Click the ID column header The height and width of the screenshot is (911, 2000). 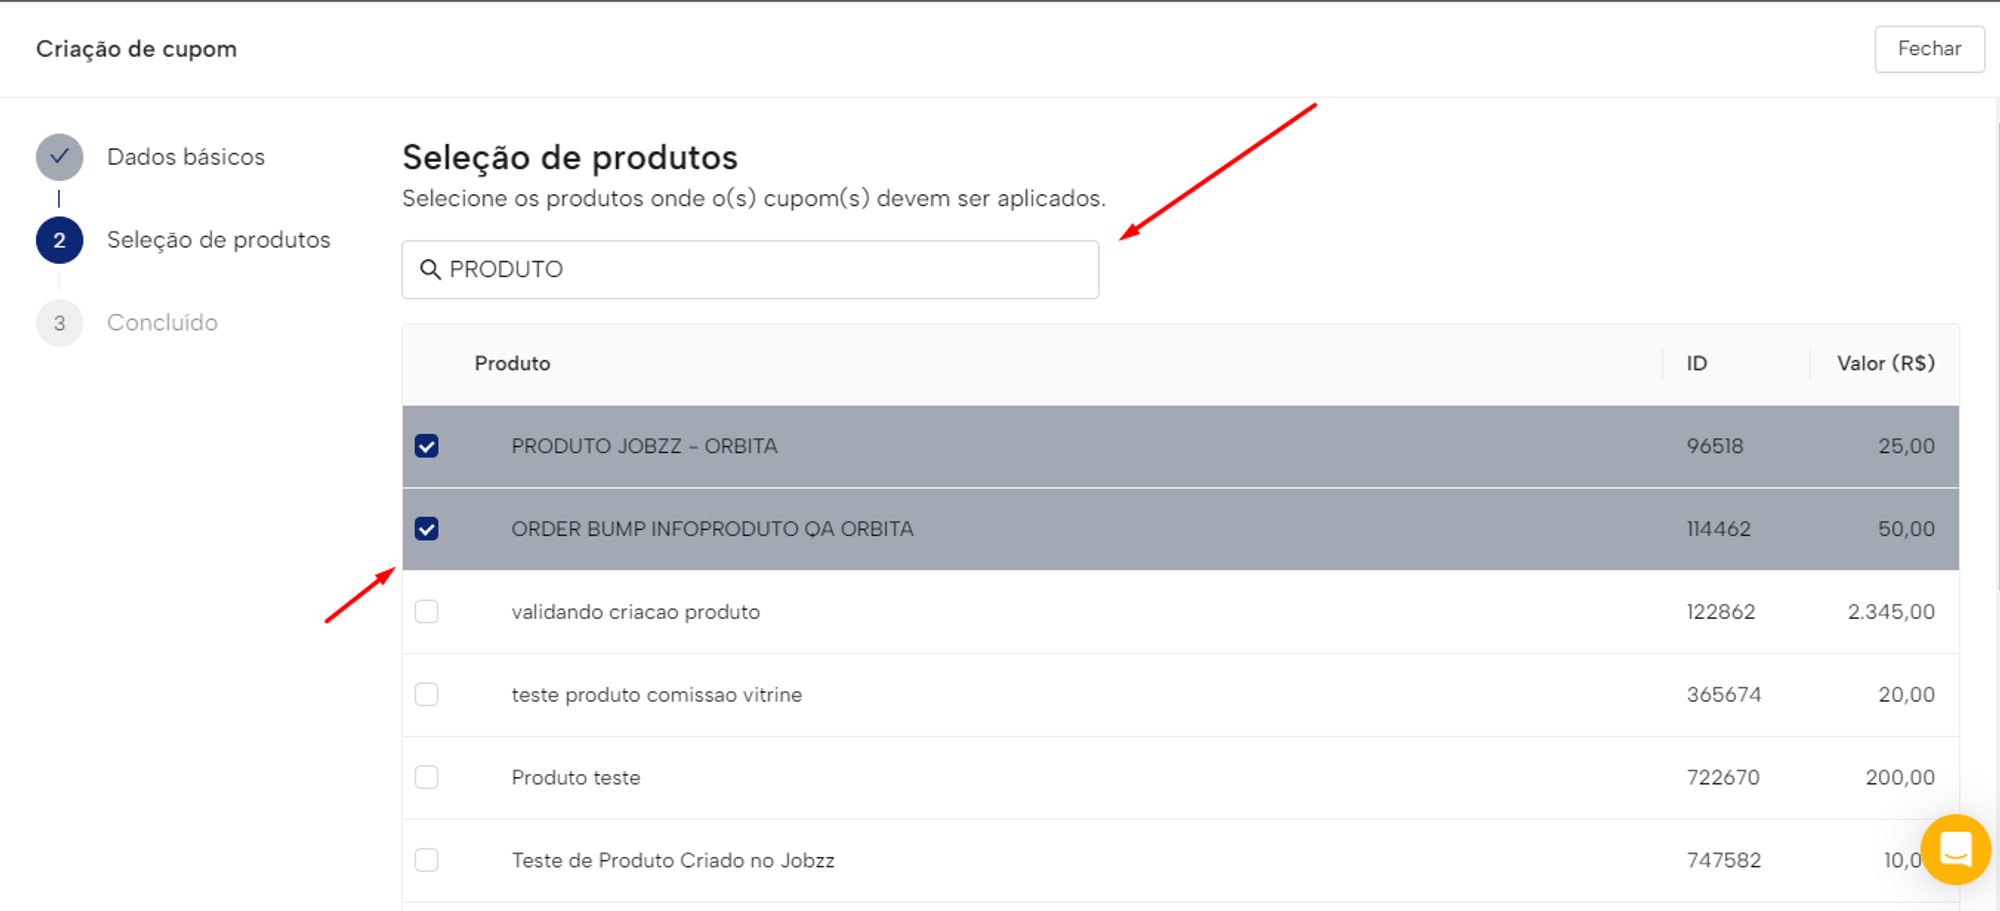(x=1697, y=364)
